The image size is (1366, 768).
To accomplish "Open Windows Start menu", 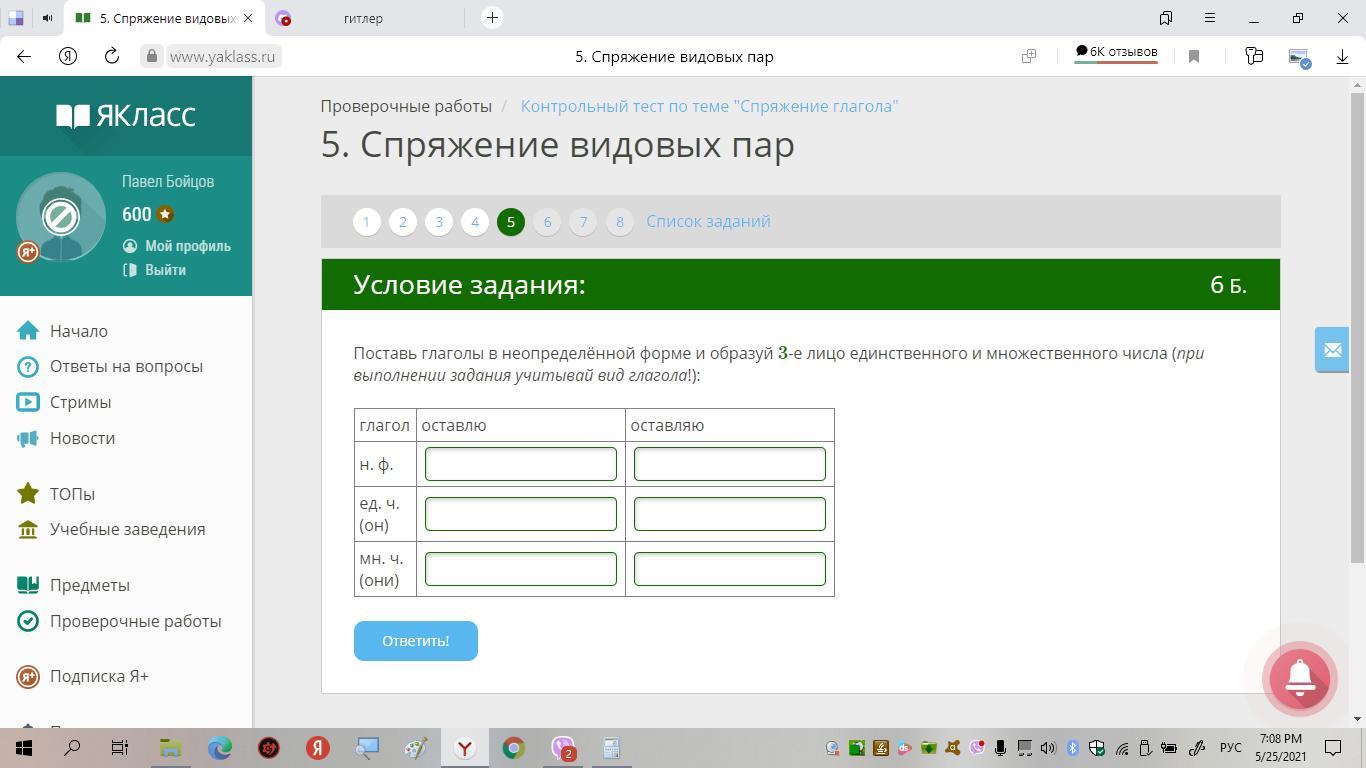I will coord(24,747).
